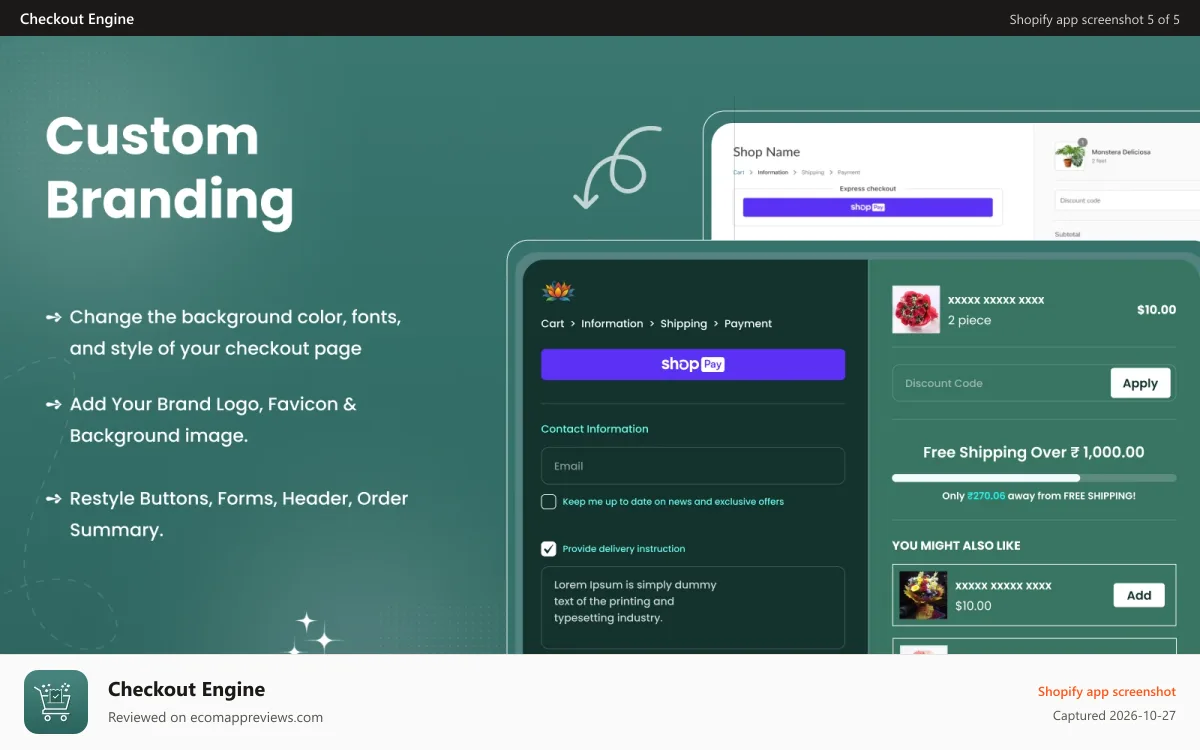Click the Custom Branding headline
1200x750 pixels.
point(170,168)
